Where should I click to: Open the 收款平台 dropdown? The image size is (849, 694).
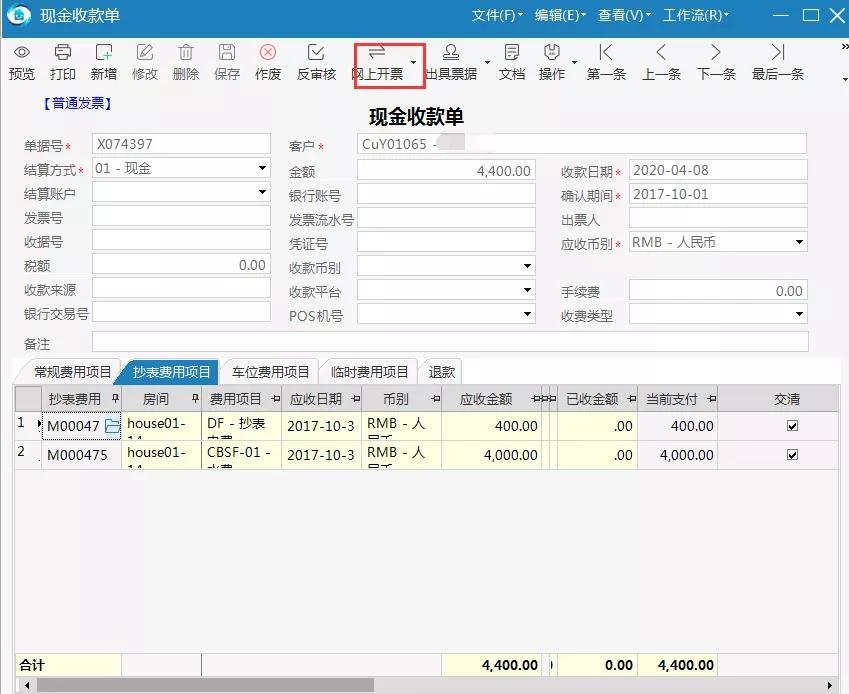[x=527, y=290]
